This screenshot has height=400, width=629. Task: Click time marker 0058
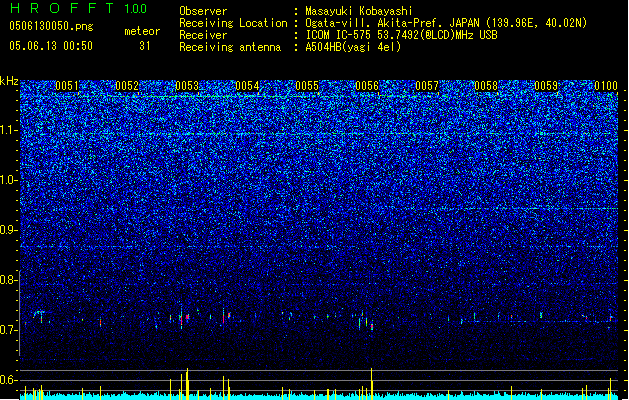tap(486, 86)
